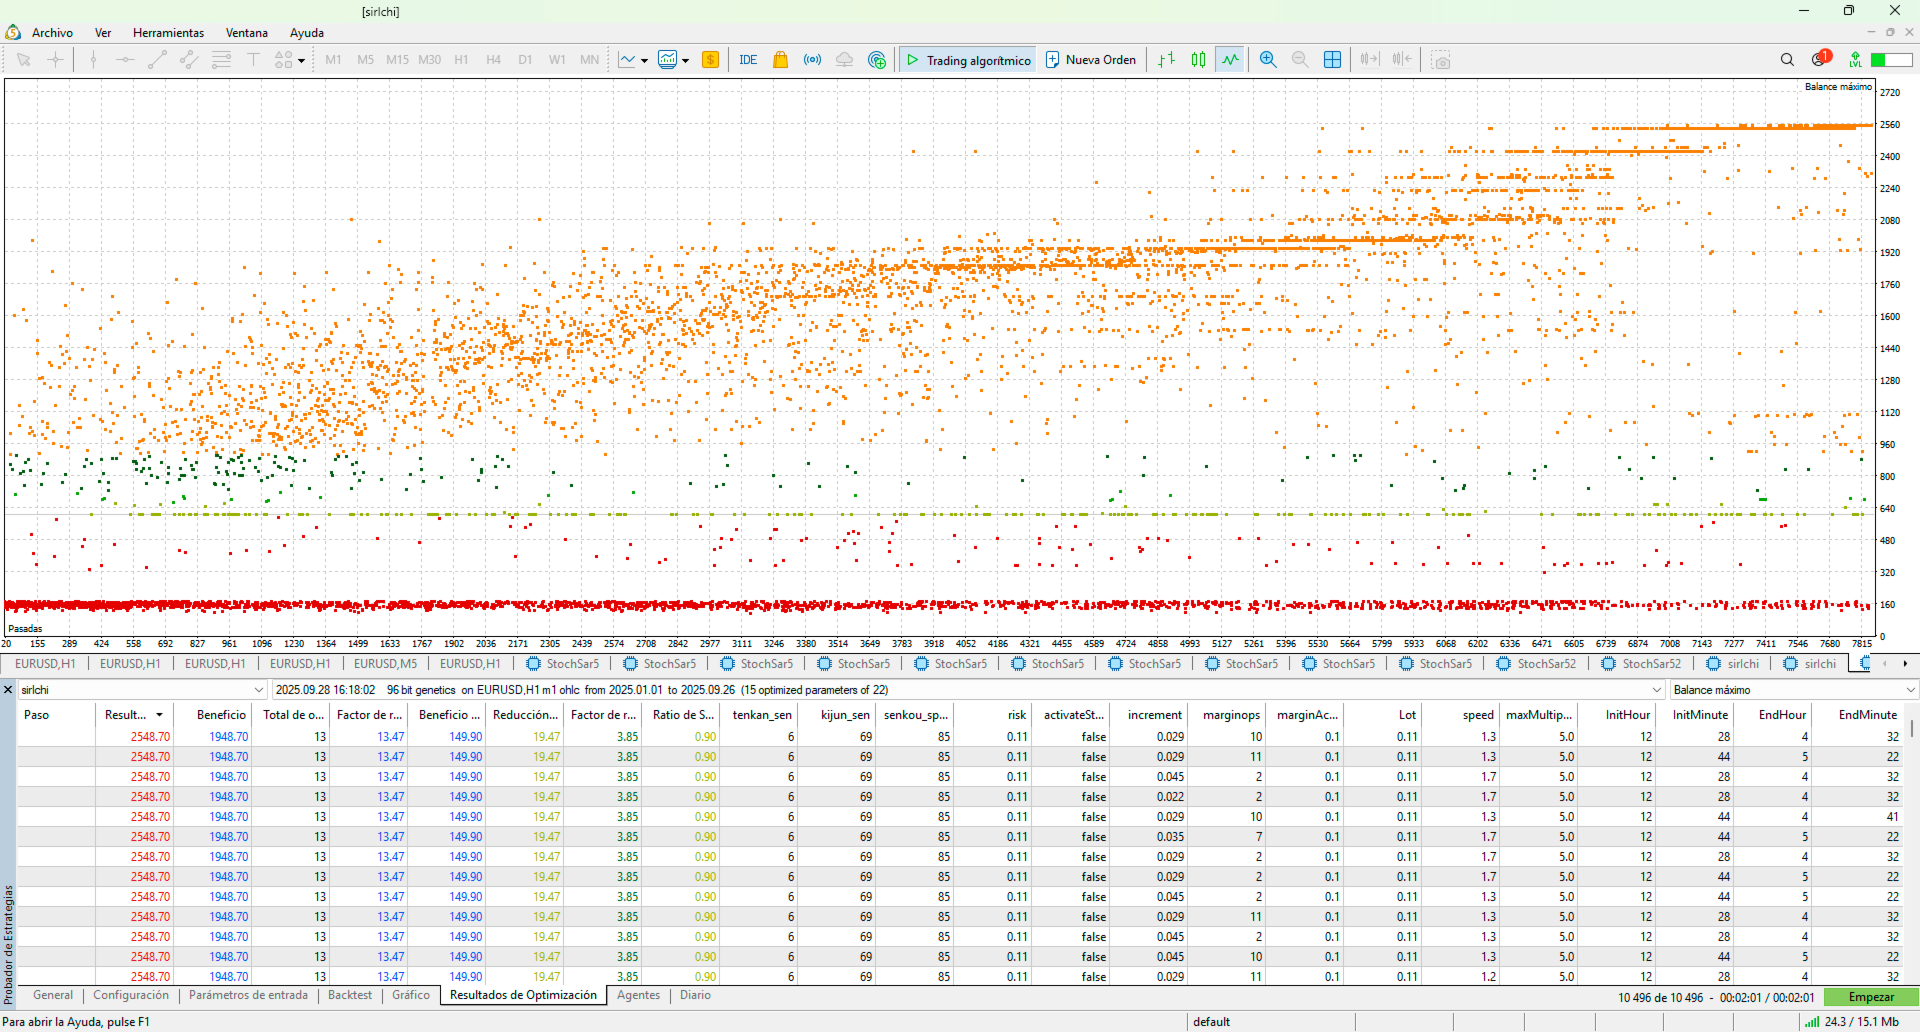Toggle Trading algorítmico on or off
The width and height of the screenshot is (1920, 1032).
coord(967,60)
